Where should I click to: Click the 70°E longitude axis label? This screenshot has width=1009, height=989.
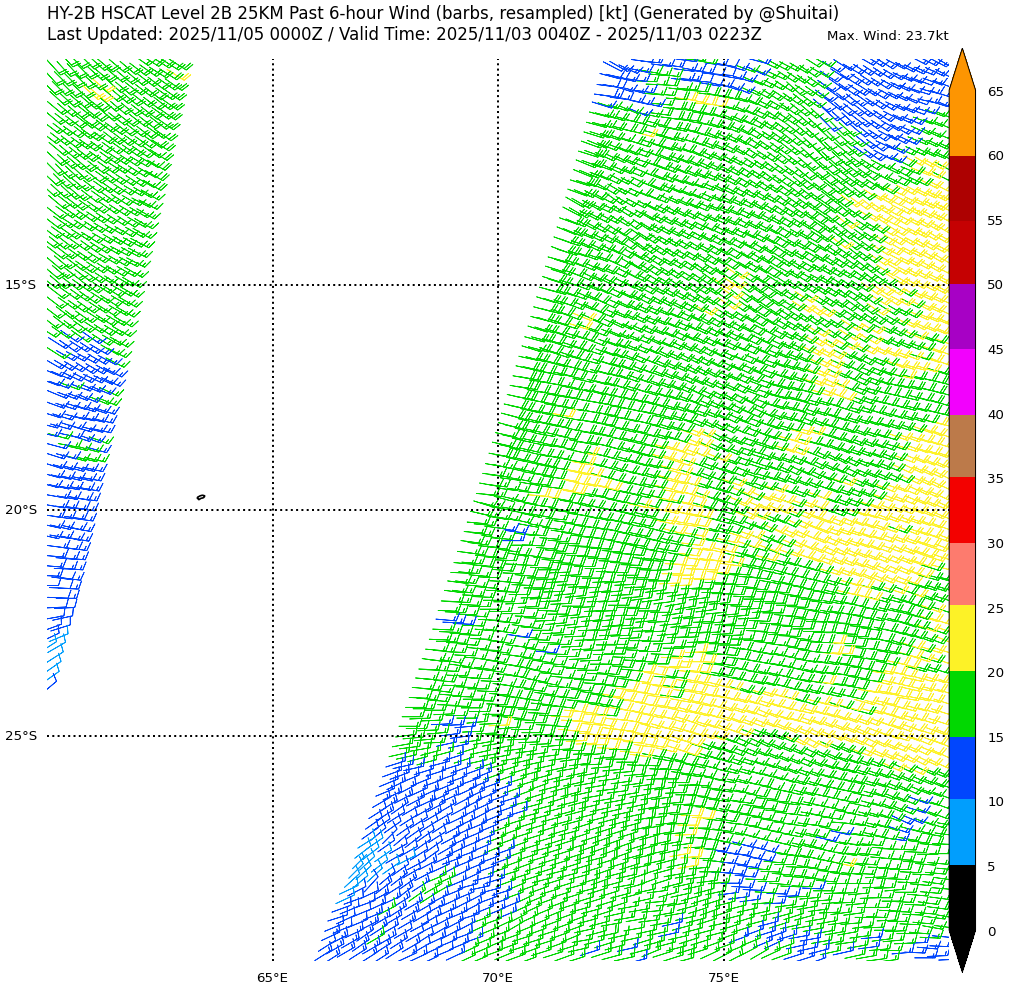498,977
